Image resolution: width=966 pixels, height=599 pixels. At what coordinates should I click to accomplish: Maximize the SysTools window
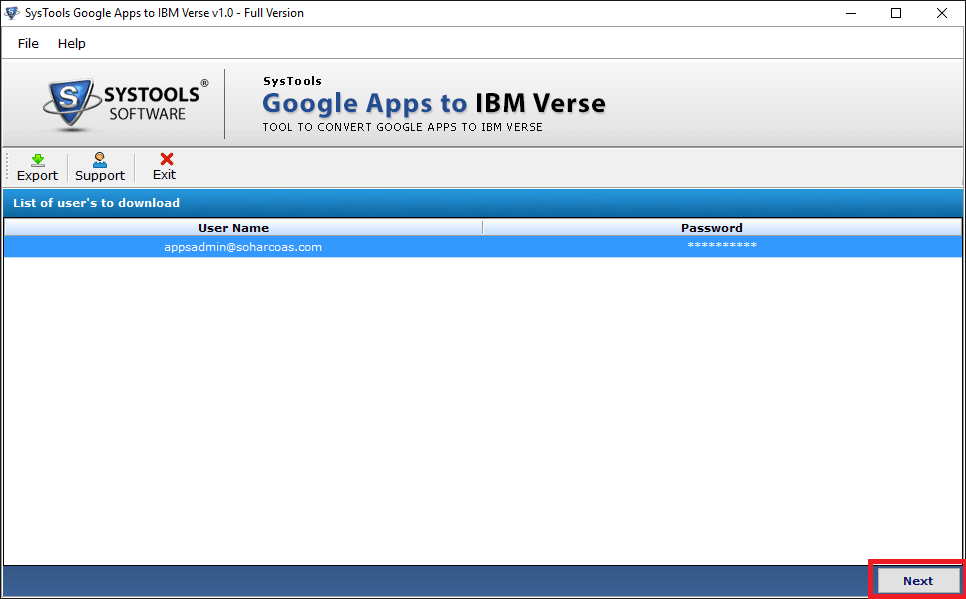coord(896,13)
